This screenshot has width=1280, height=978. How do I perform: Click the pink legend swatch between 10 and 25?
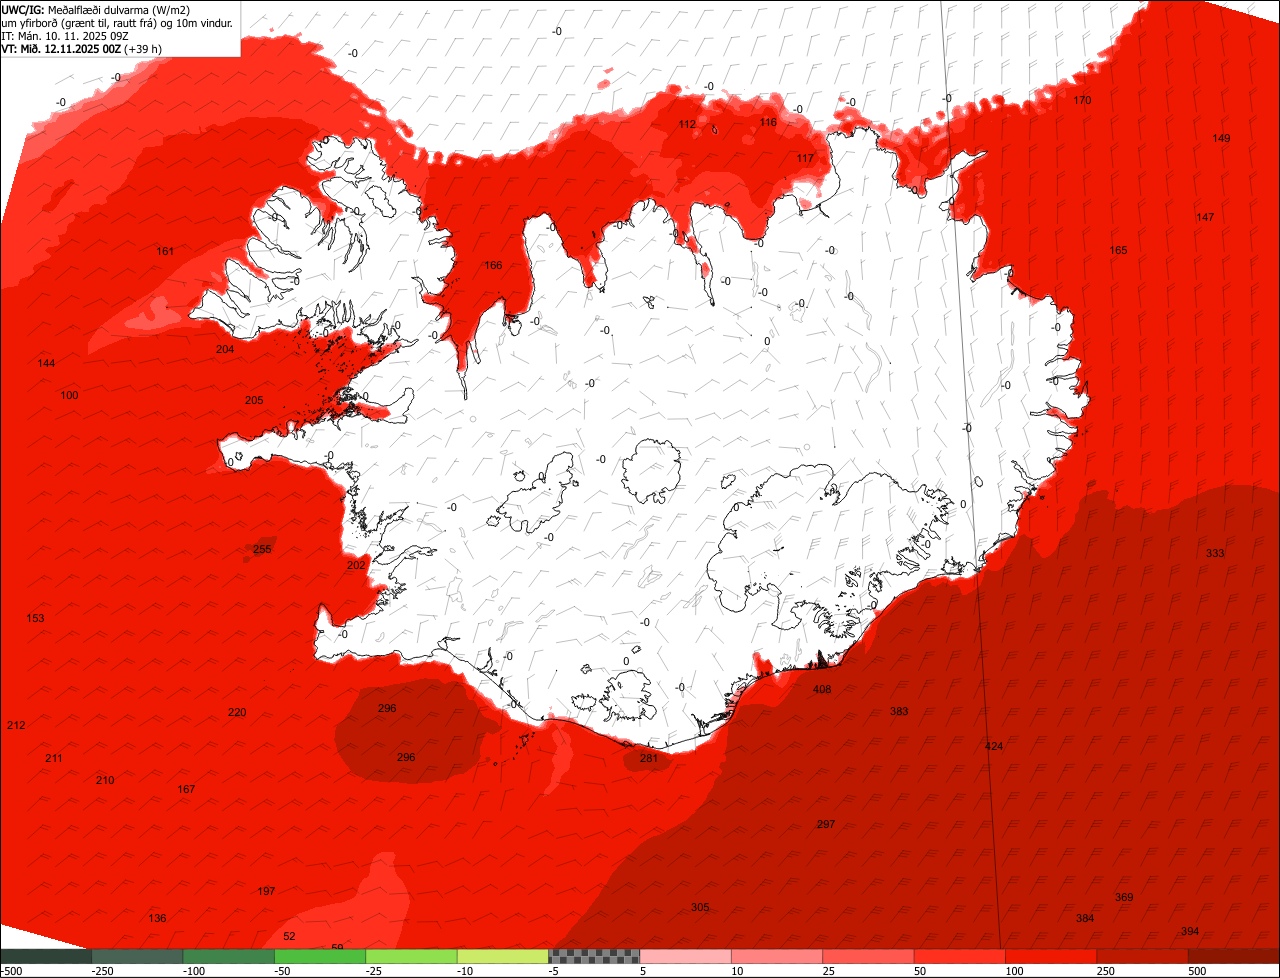(x=777, y=956)
